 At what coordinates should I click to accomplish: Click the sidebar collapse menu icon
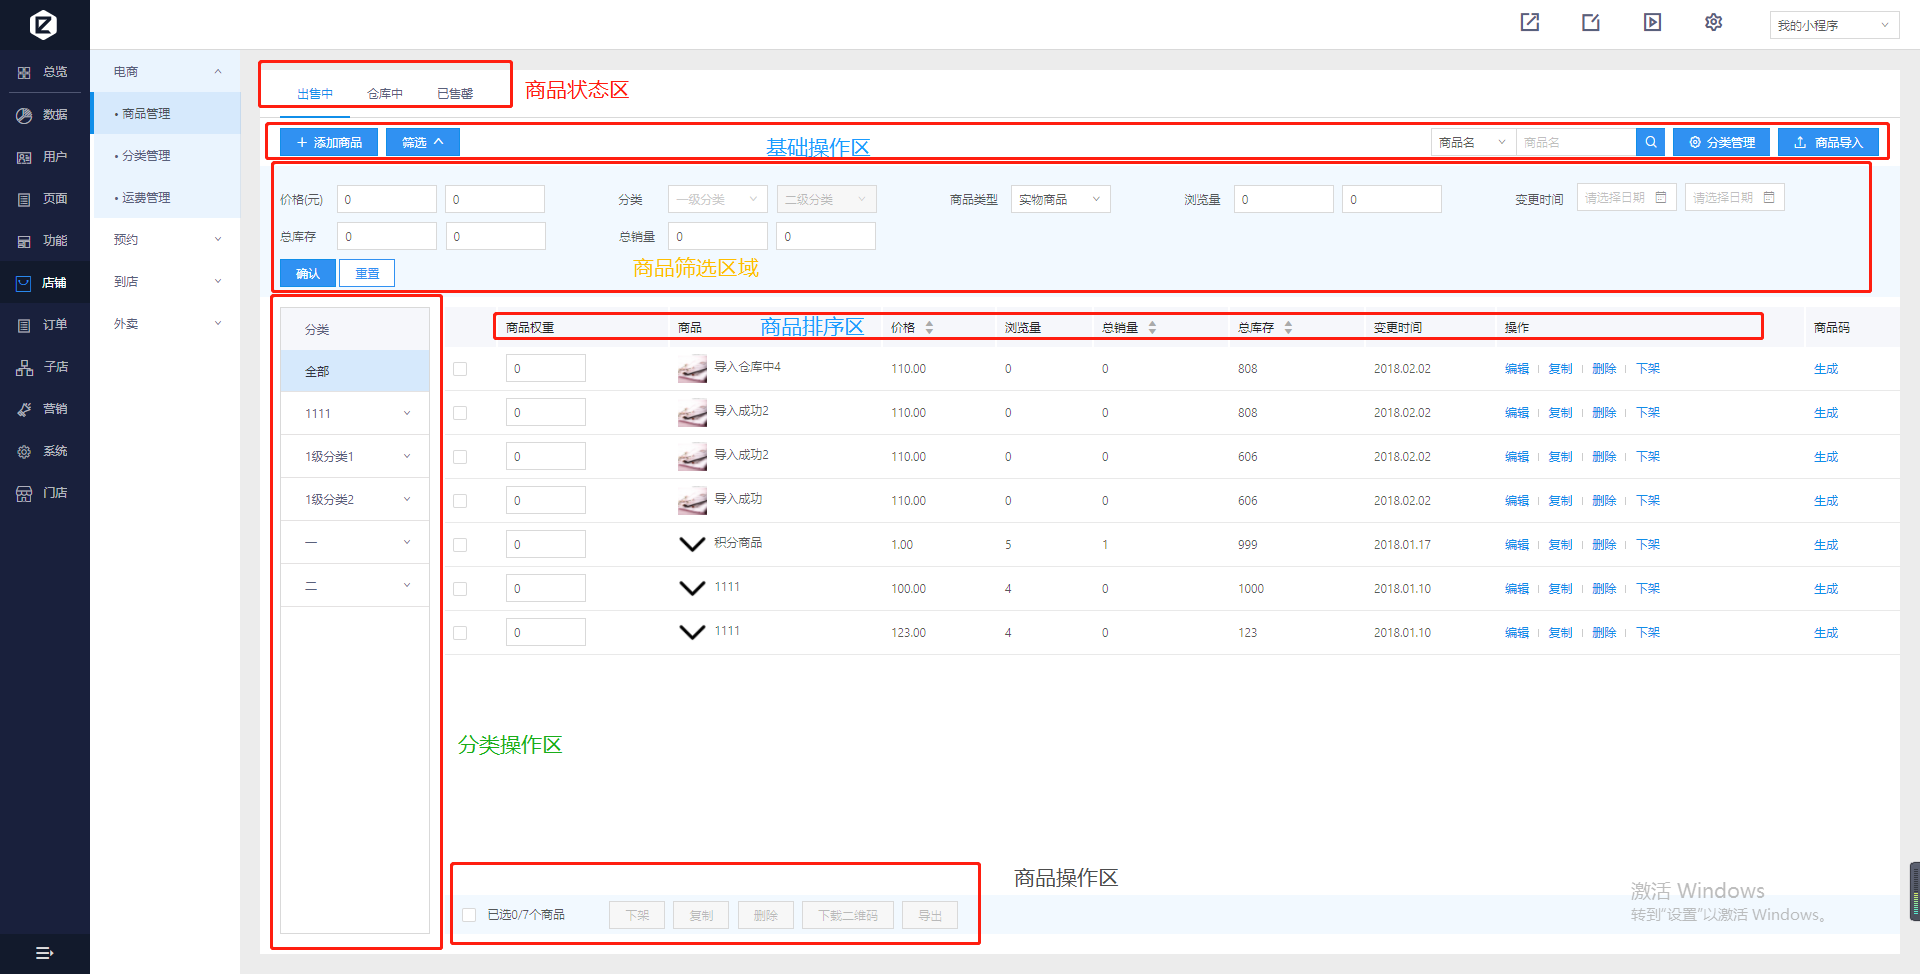click(x=44, y=953)
